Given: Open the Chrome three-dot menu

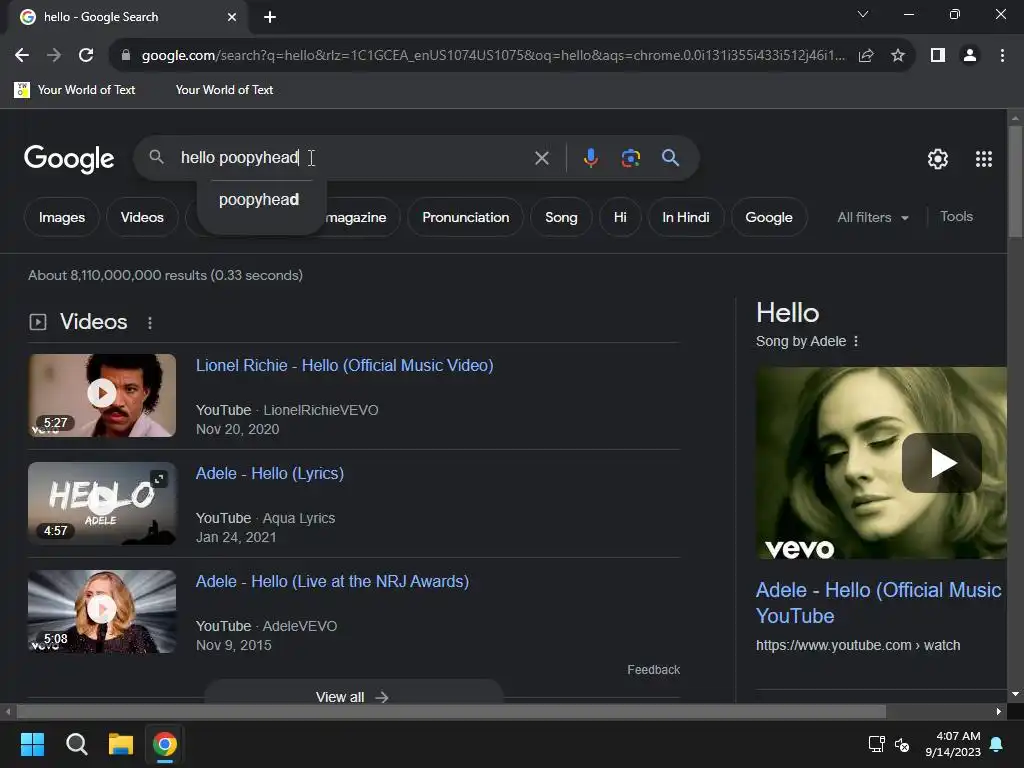Looking at the screenshot, I should (1002, 56).
